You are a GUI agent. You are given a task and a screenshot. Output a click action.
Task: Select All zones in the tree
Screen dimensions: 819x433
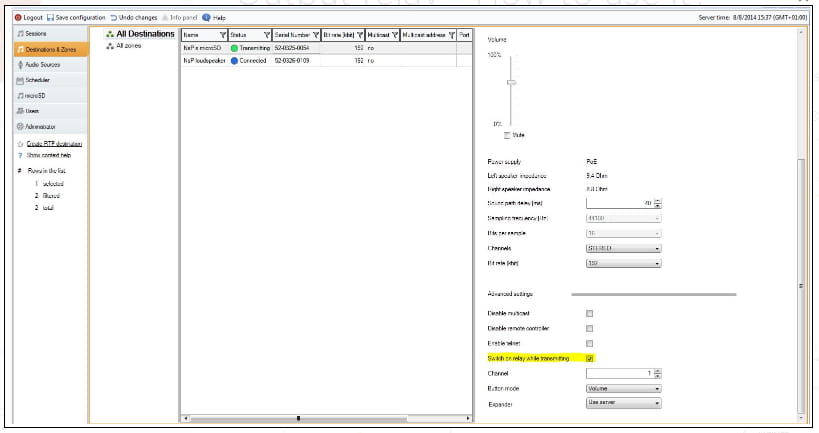(124, 46)
